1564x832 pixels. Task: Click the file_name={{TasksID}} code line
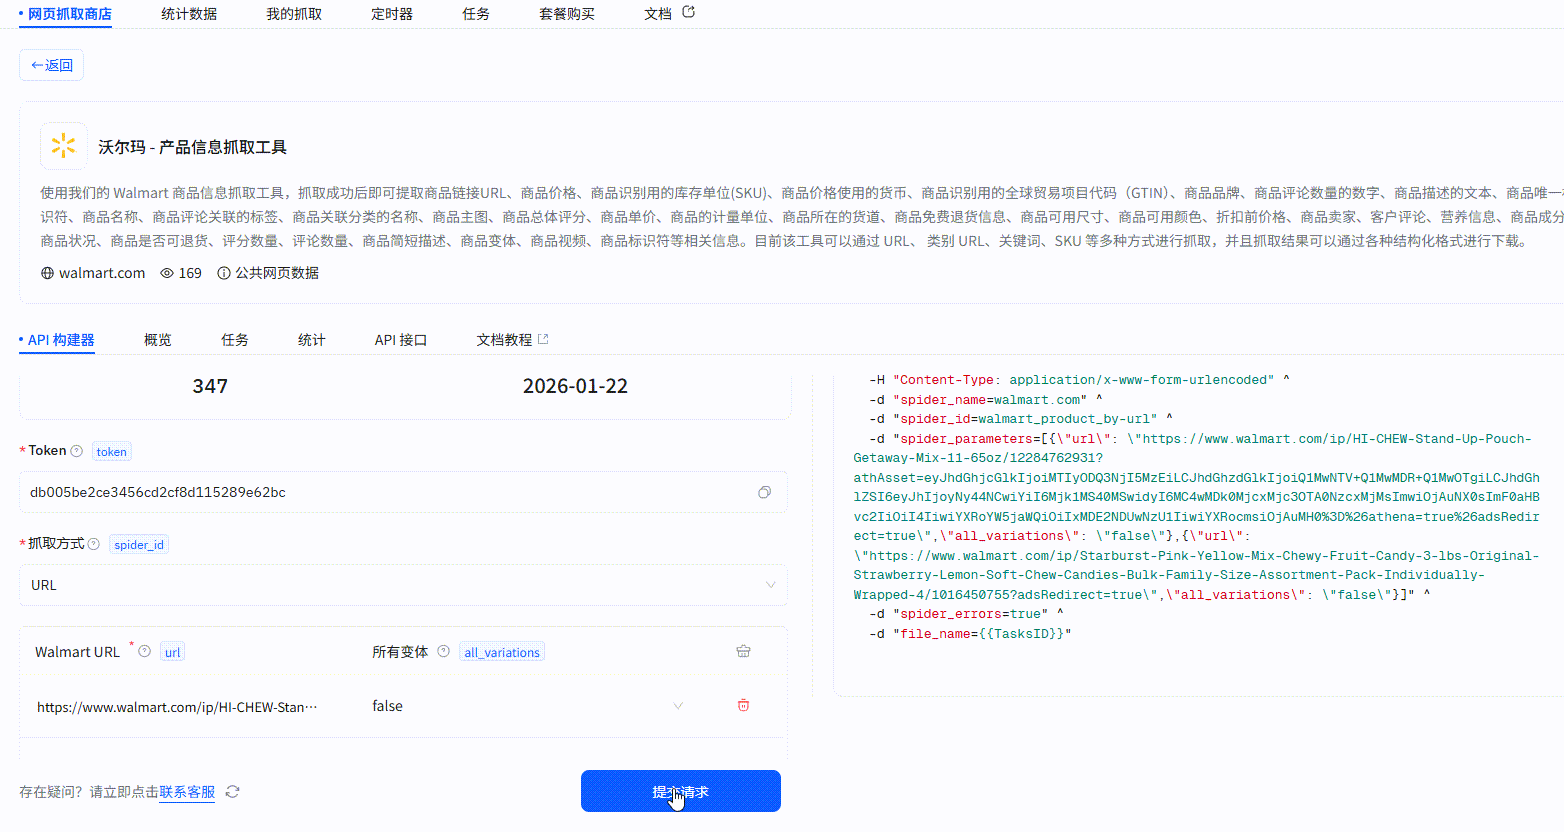tap(970, 633)
